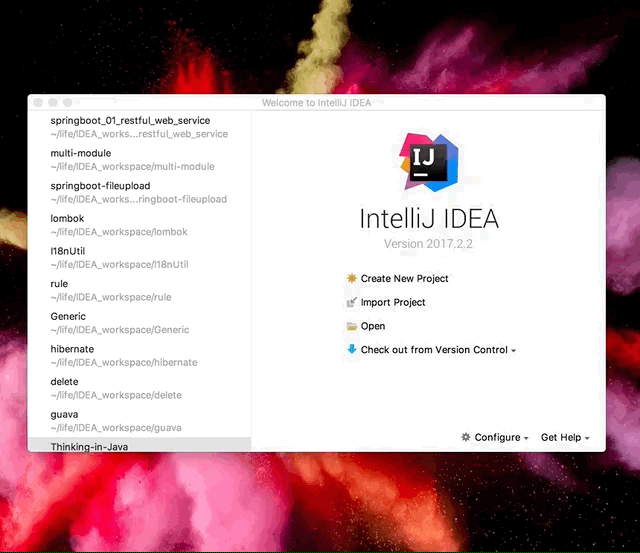Open the rule recent project
Image resolution: width=640 pixels, height=553 pixels.
[x=140, y=290]
